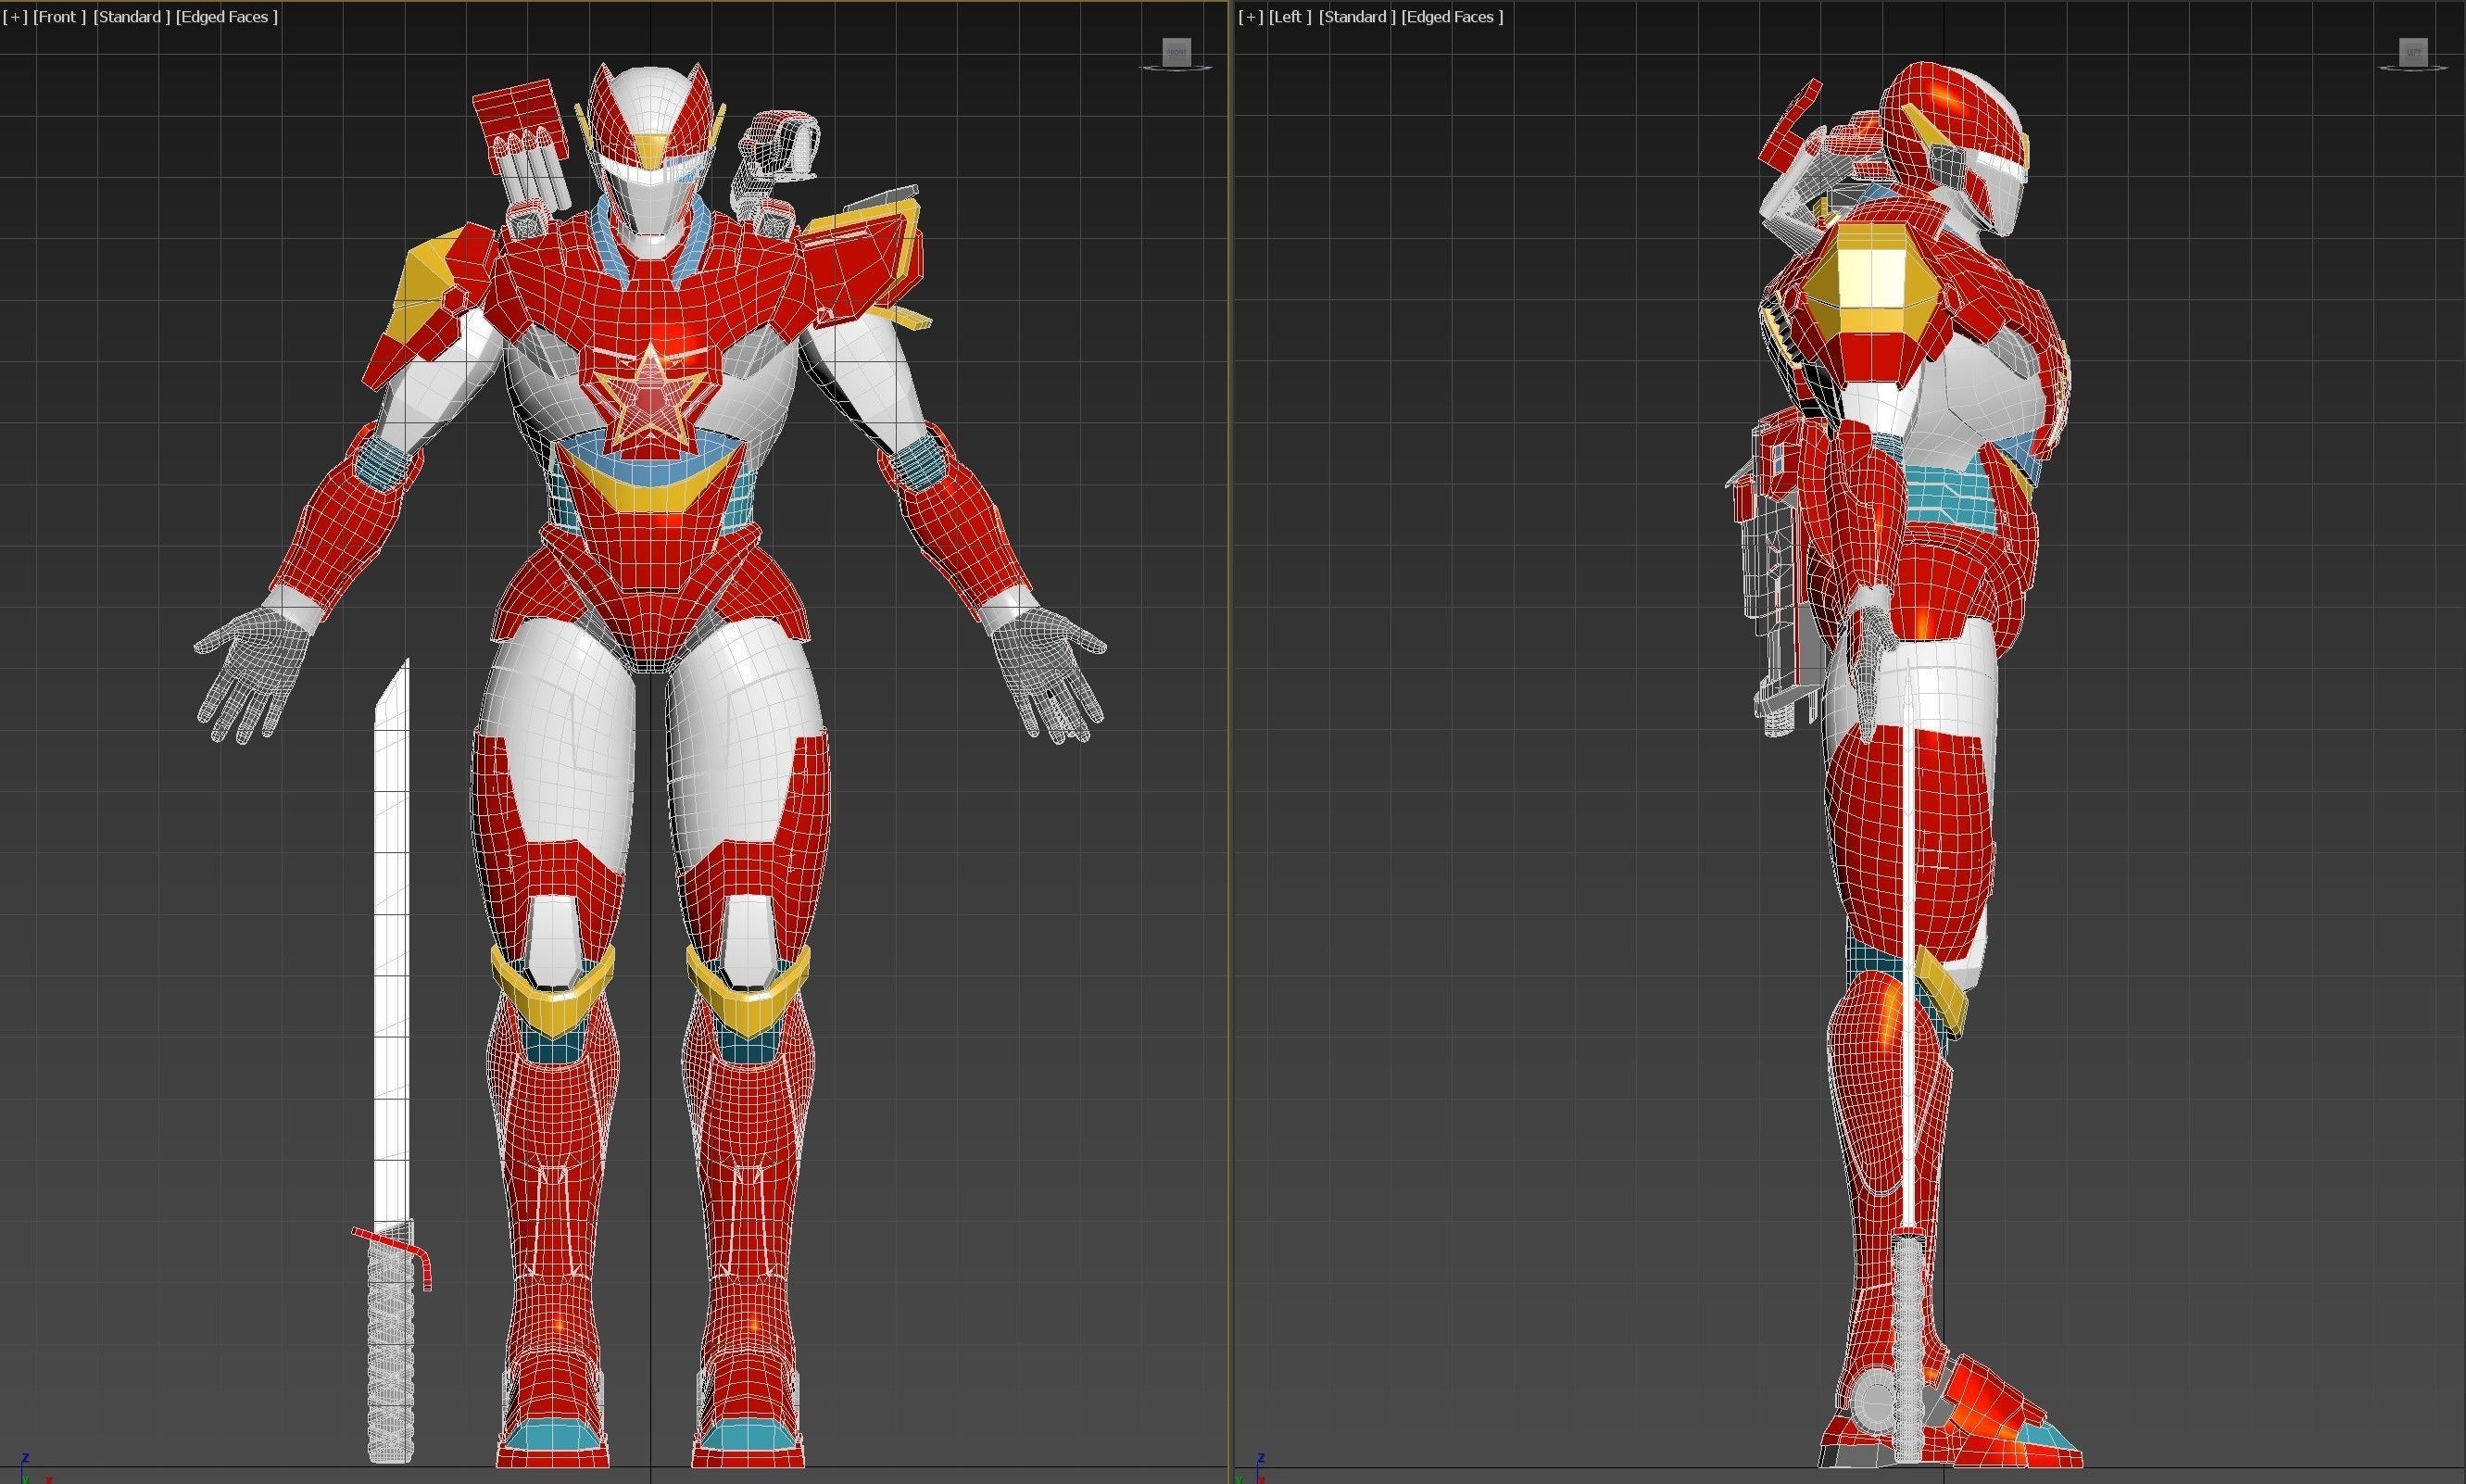Open the [+] menu in Left viewport

(1251, 17)
